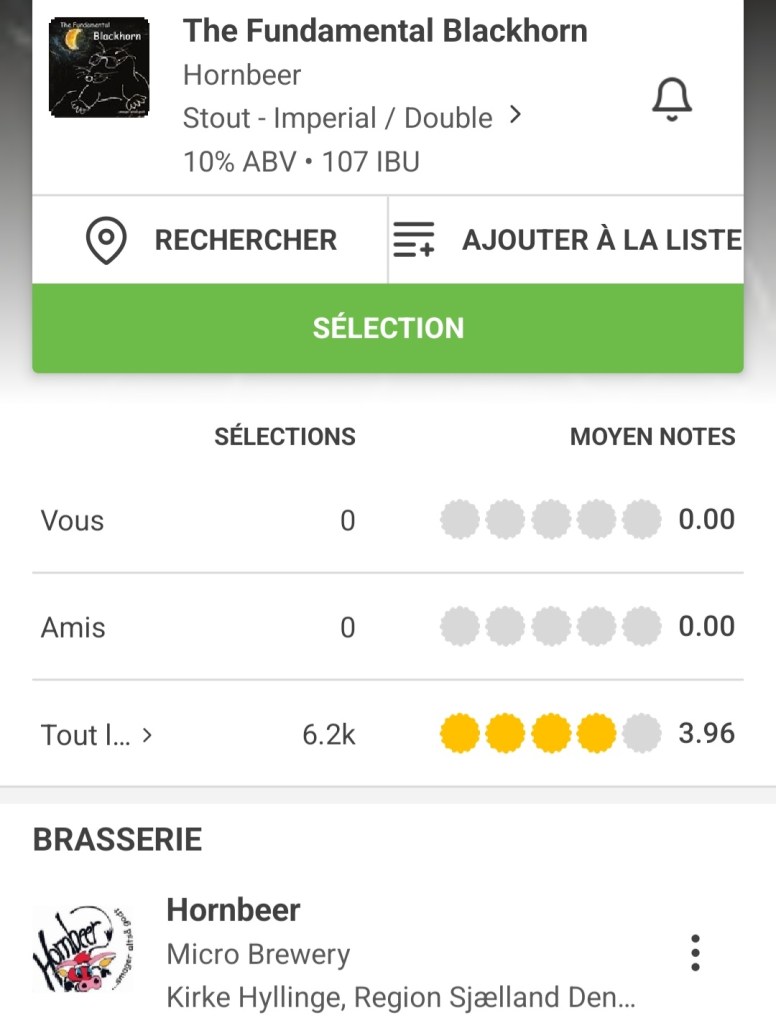Tap the add-to-list icon
The height and width of the screenshot is (1023, 776).
(x=414, y=240)
